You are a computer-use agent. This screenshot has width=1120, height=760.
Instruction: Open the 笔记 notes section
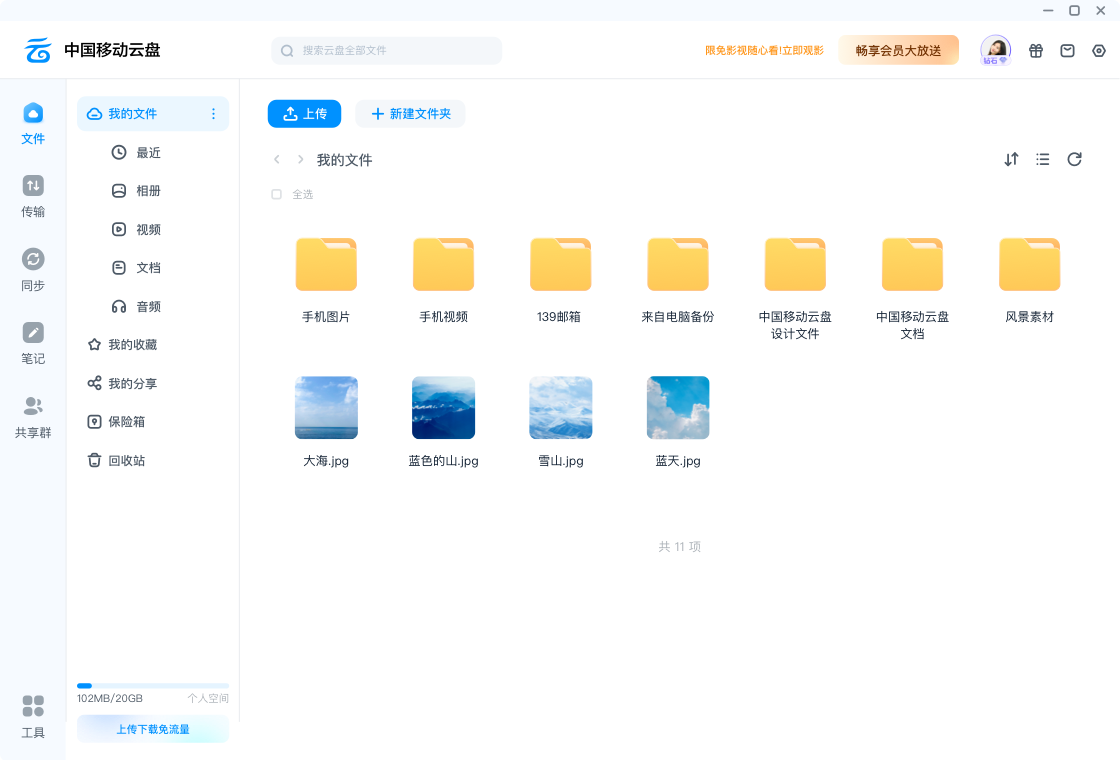click(x=33, y=333)
